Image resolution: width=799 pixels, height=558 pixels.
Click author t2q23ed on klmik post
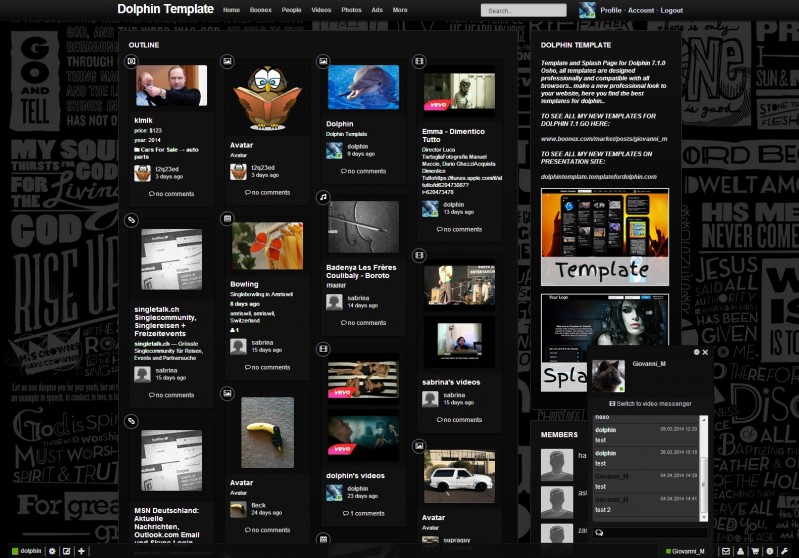(x=167, y=169)
